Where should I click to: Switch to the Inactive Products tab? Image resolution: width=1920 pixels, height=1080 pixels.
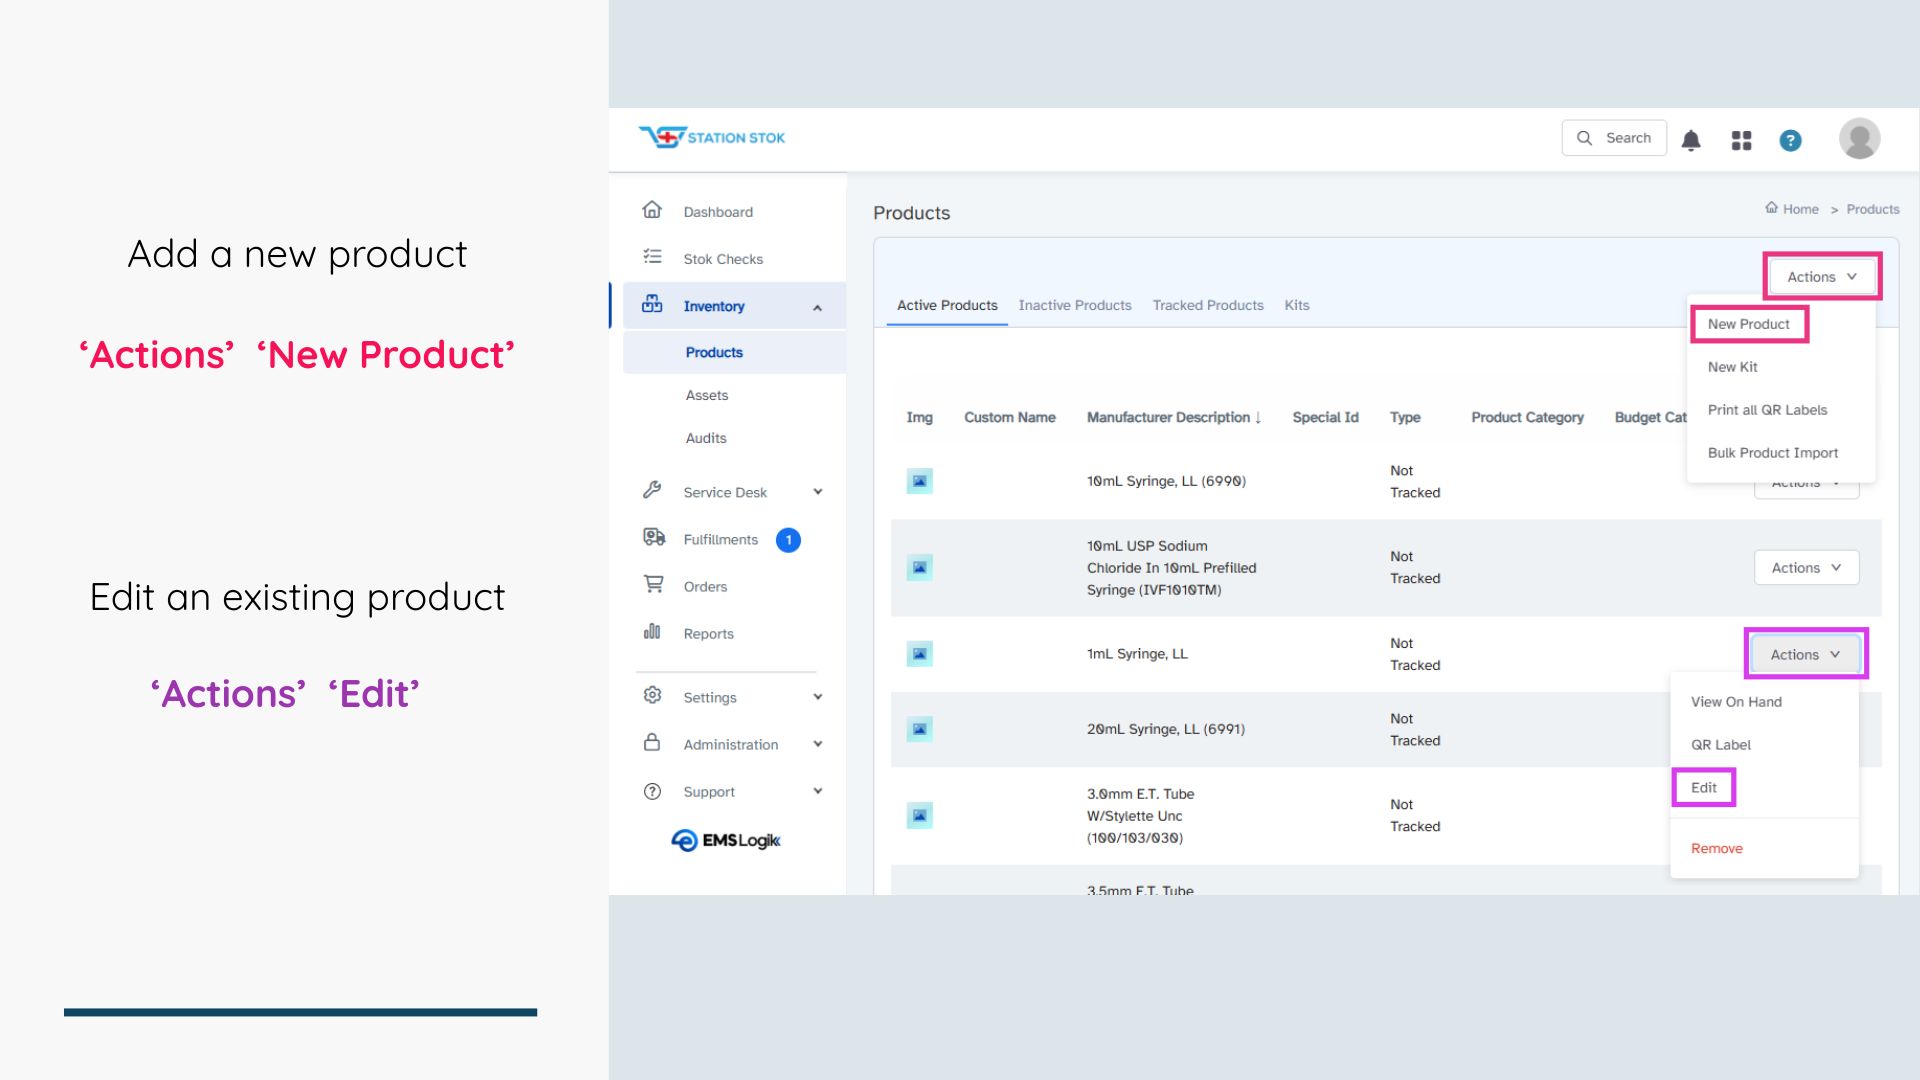click(x=1074, y=305)
